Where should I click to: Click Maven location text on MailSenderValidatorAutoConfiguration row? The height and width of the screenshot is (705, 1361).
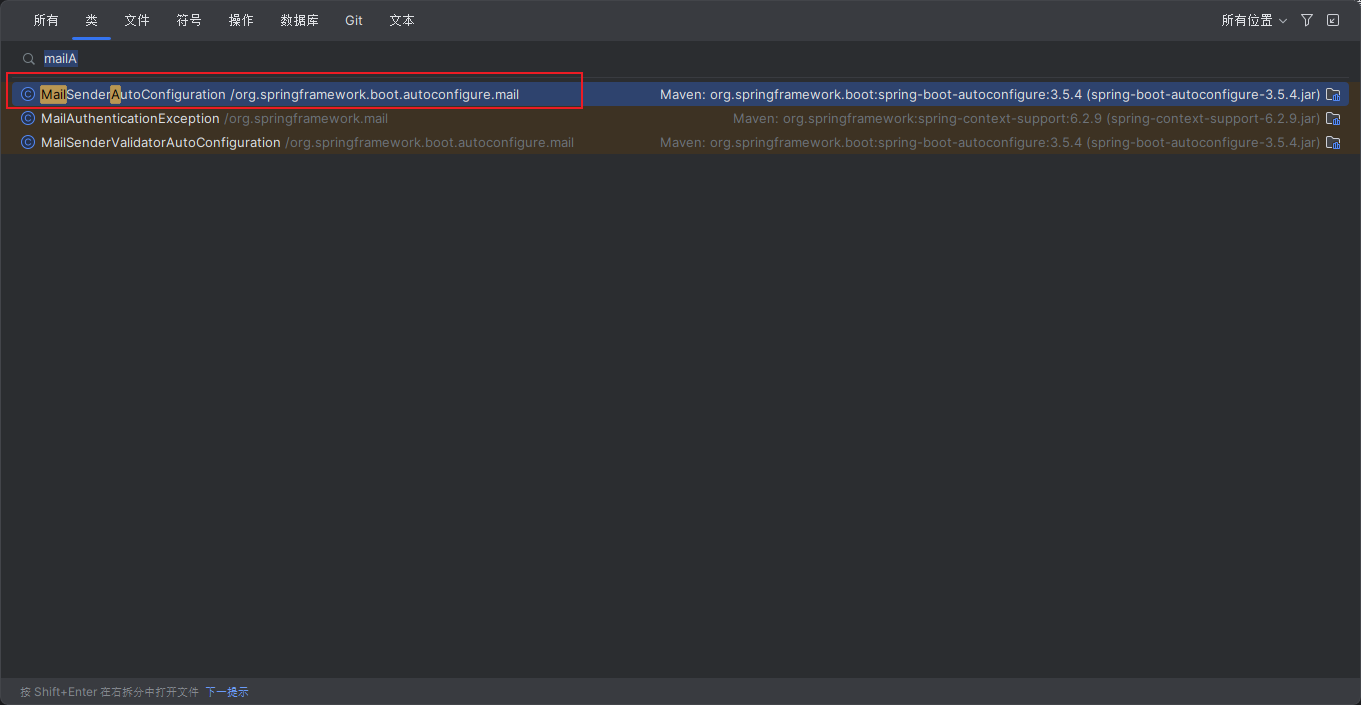(990, 142)
